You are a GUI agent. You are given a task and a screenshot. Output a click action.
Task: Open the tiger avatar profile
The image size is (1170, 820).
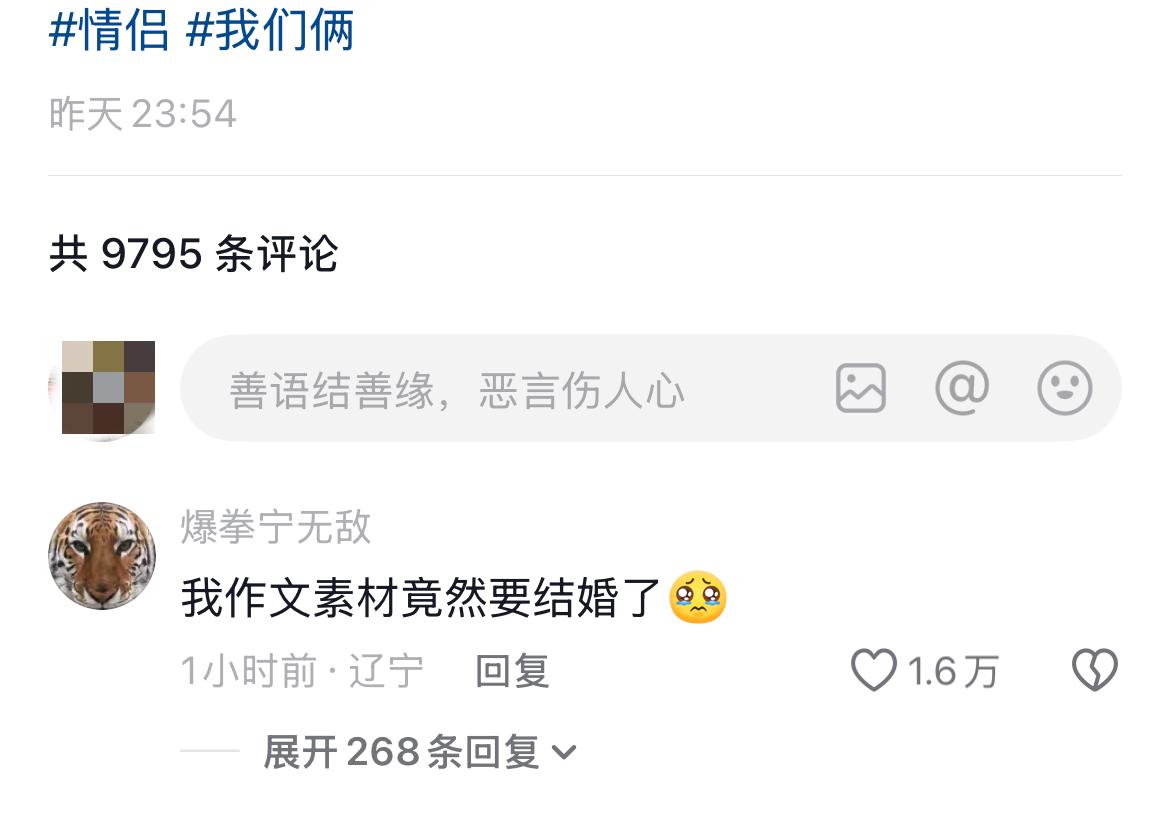click(x=102, y=556)
